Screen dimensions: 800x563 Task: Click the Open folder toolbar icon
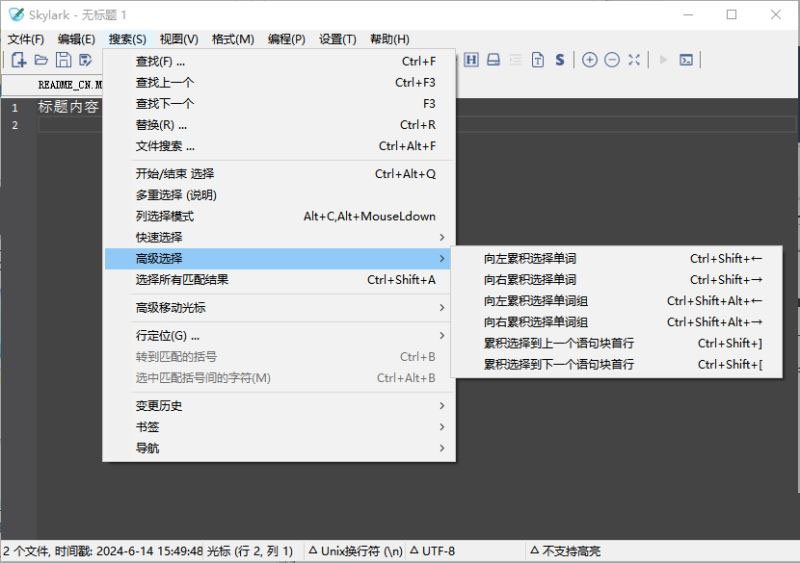[x=41, y=60]
